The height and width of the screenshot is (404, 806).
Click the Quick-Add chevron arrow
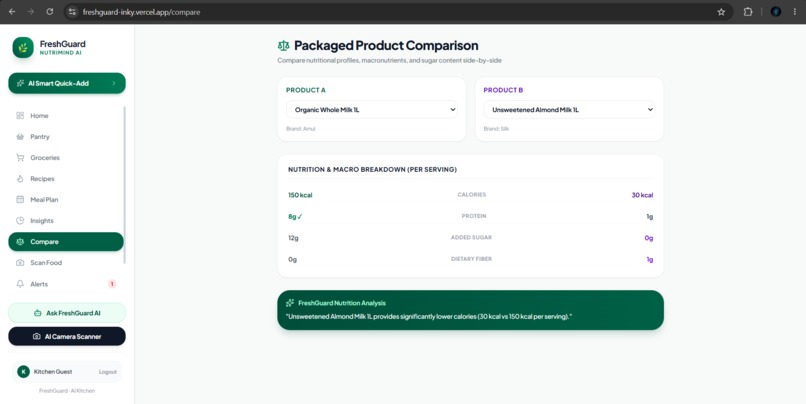[114, 83]
